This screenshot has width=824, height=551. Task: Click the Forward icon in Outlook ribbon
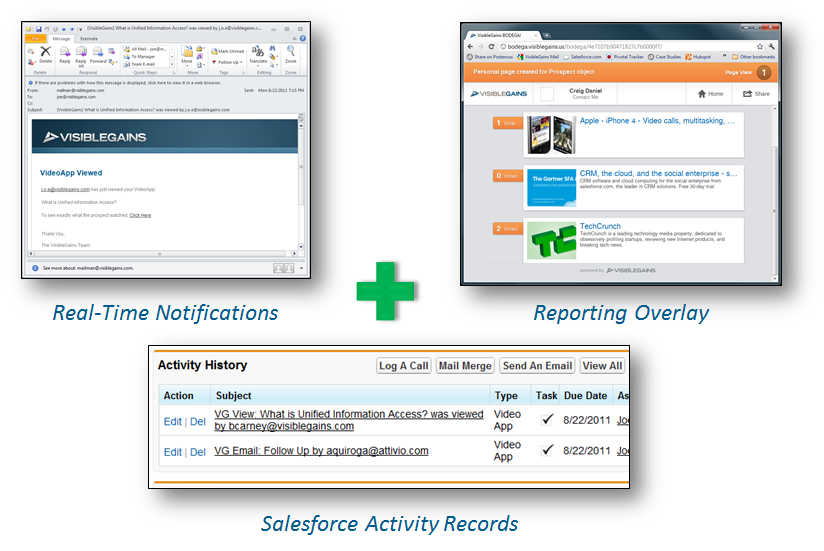[98, 51]
